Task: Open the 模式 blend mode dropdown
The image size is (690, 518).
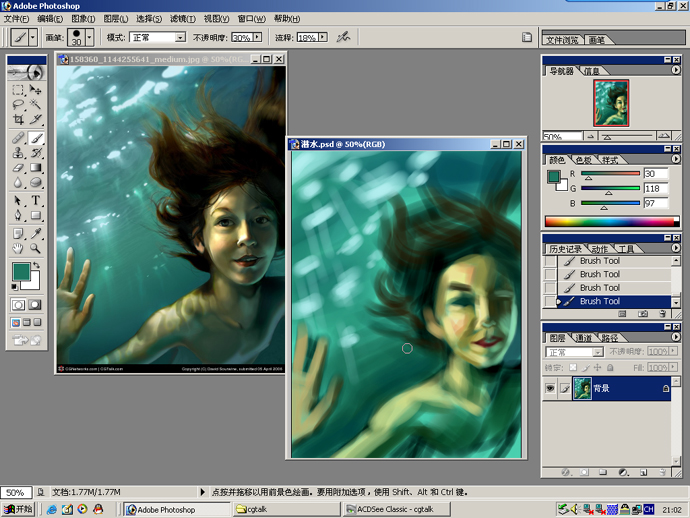Action: (180, 38)
